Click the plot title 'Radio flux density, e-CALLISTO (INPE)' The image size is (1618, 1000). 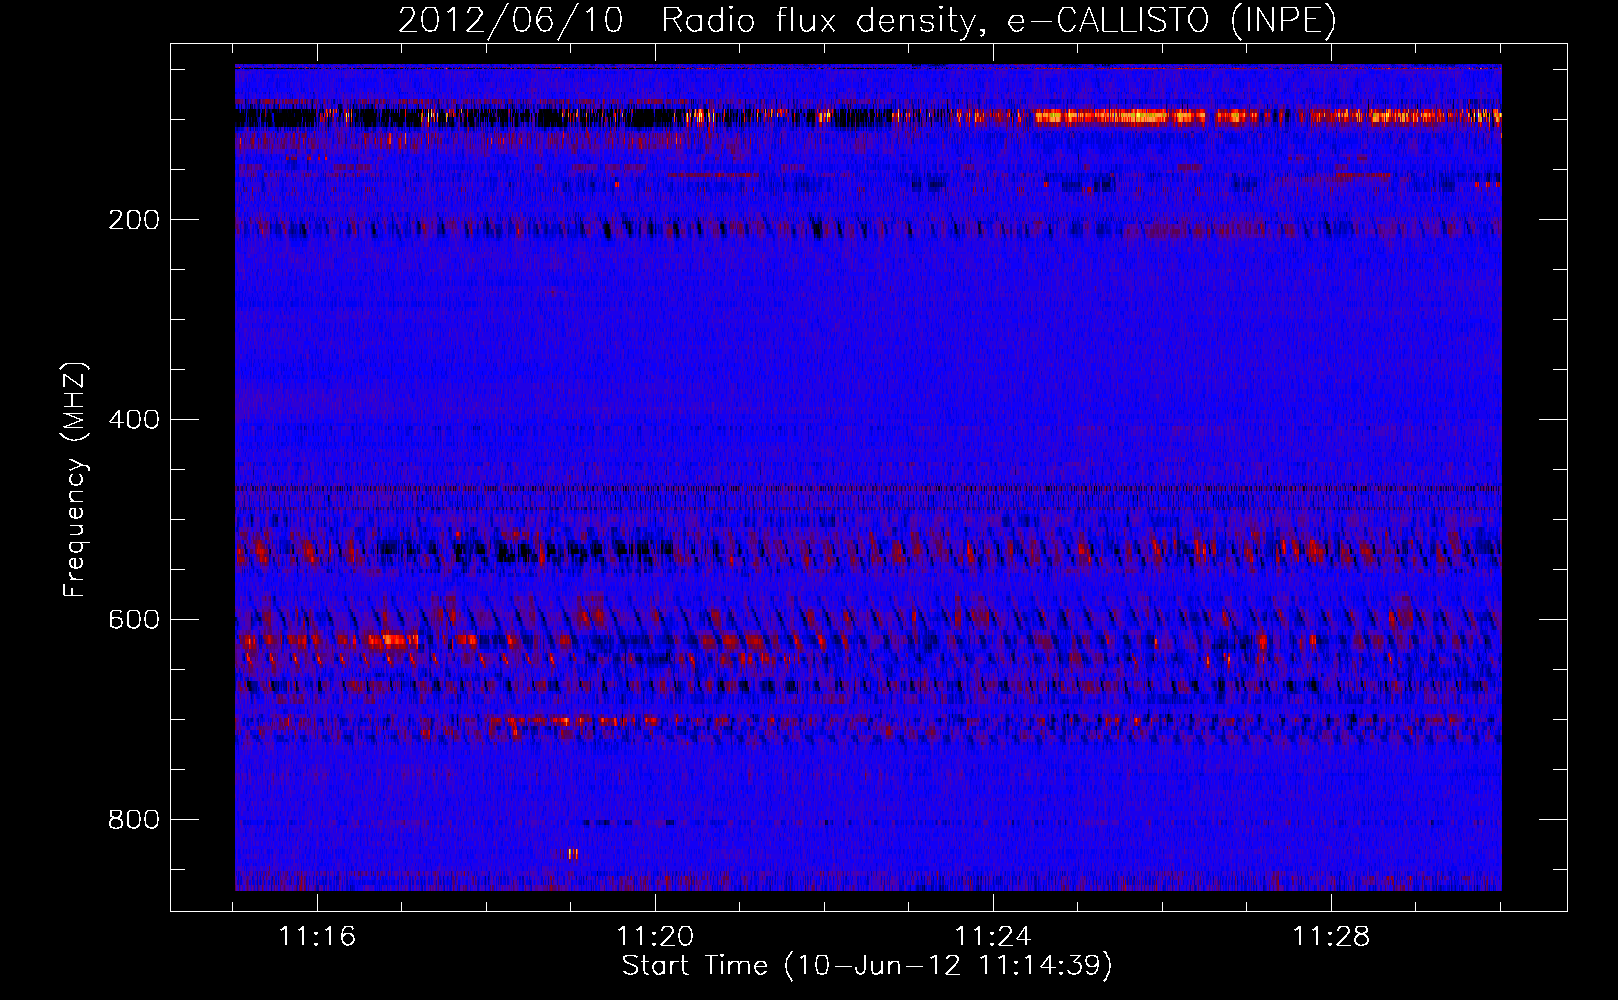(x=999, y=20)
